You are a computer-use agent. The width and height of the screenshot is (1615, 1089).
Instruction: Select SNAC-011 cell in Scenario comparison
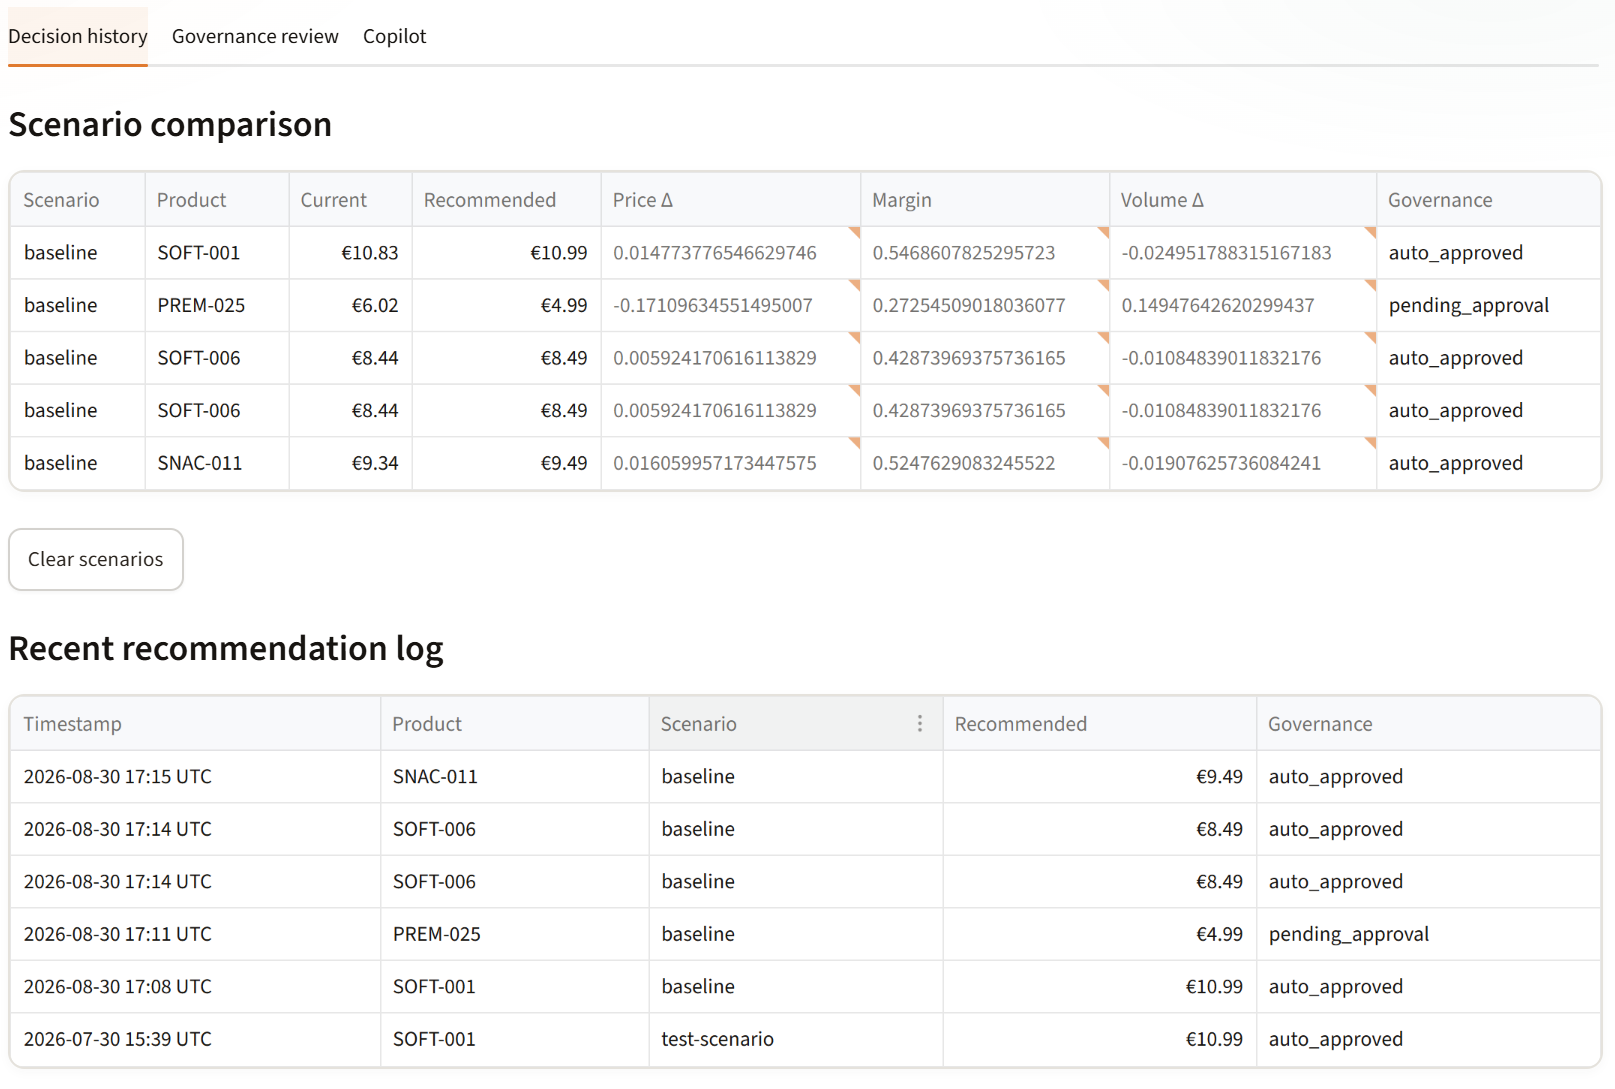(x=217, y=463)
